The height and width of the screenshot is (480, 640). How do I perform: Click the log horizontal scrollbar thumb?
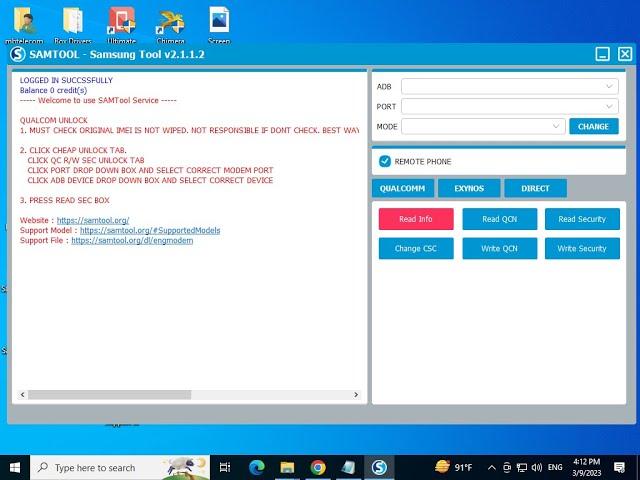[109, 394]
